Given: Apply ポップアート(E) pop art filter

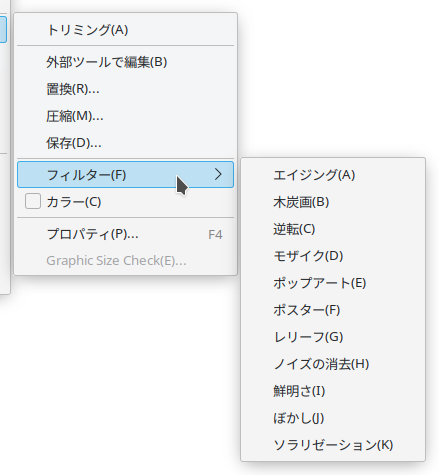Looking at the screenshot, I should 333,283.
